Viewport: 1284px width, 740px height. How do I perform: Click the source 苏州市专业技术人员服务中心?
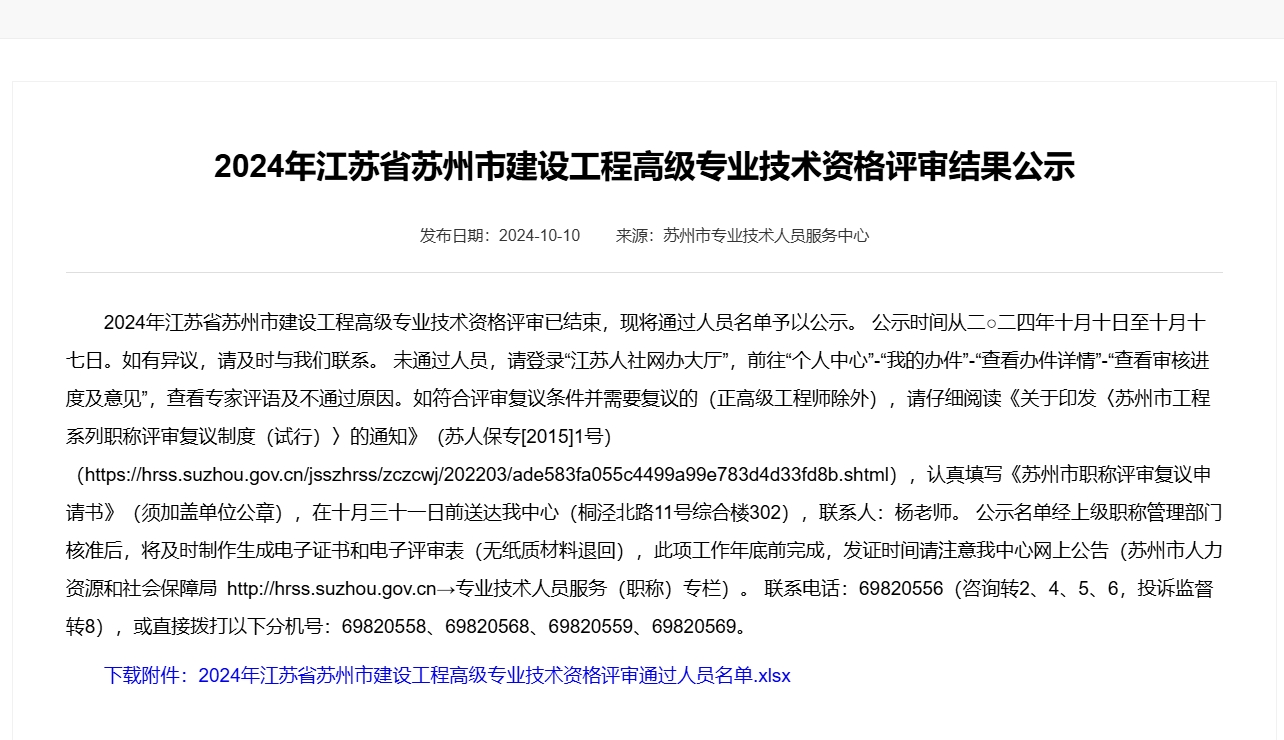pyautogui.click(x=766, y=236)
